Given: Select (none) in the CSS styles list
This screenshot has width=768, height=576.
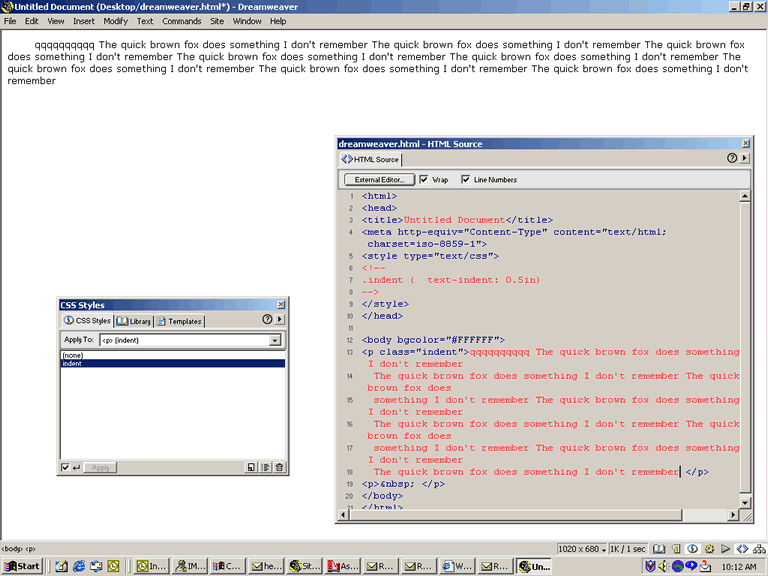Looking at the screenshot, I should point(172,355).
